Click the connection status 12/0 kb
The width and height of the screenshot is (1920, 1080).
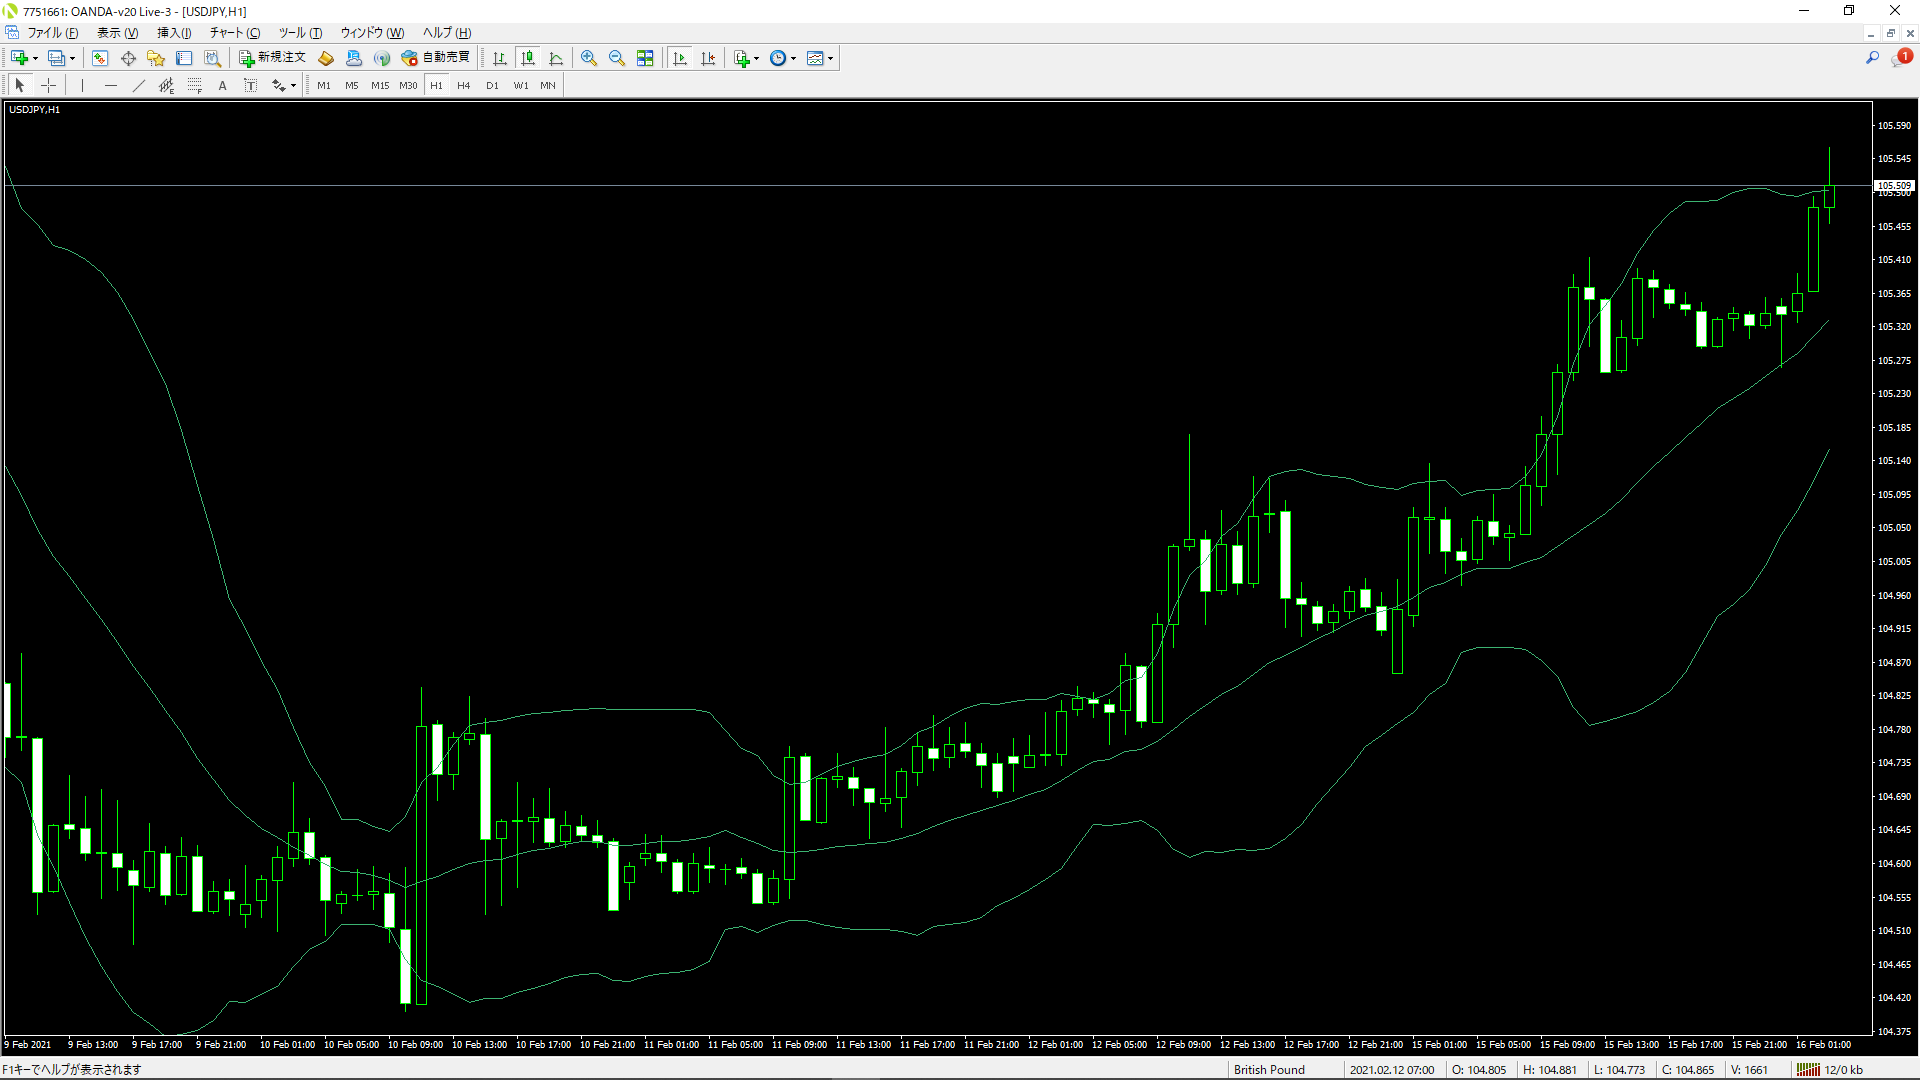coord(1832,1070)
